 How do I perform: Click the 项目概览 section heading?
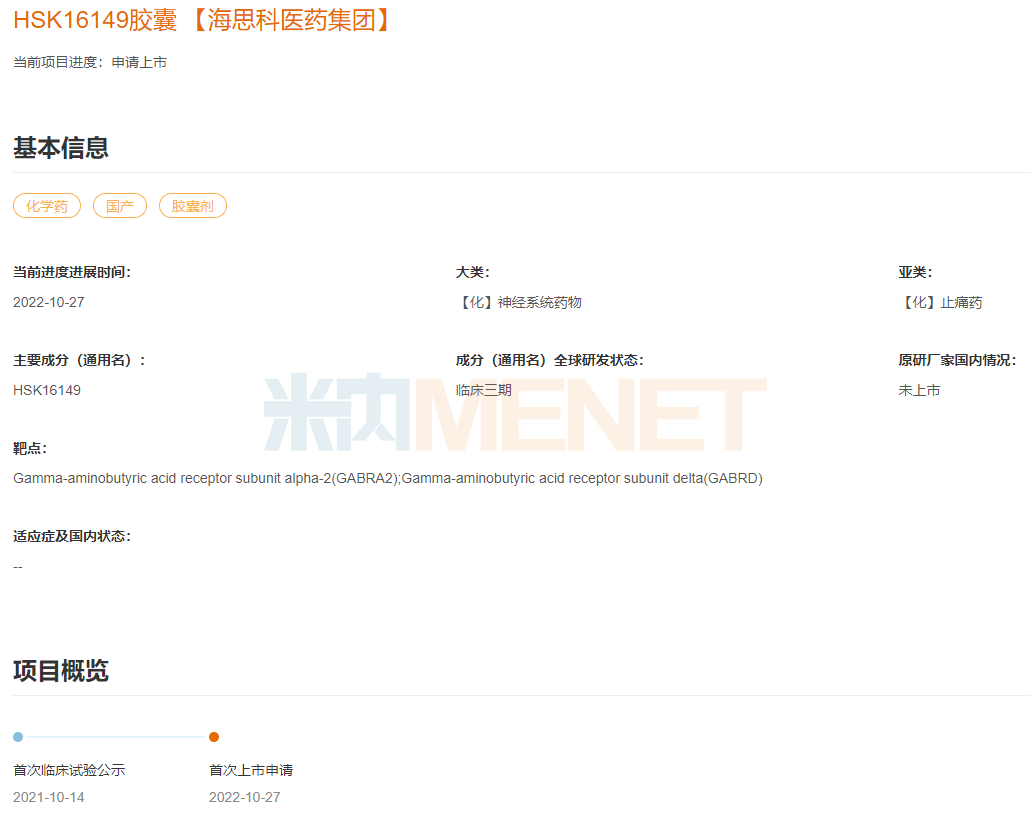pos(60,671)
